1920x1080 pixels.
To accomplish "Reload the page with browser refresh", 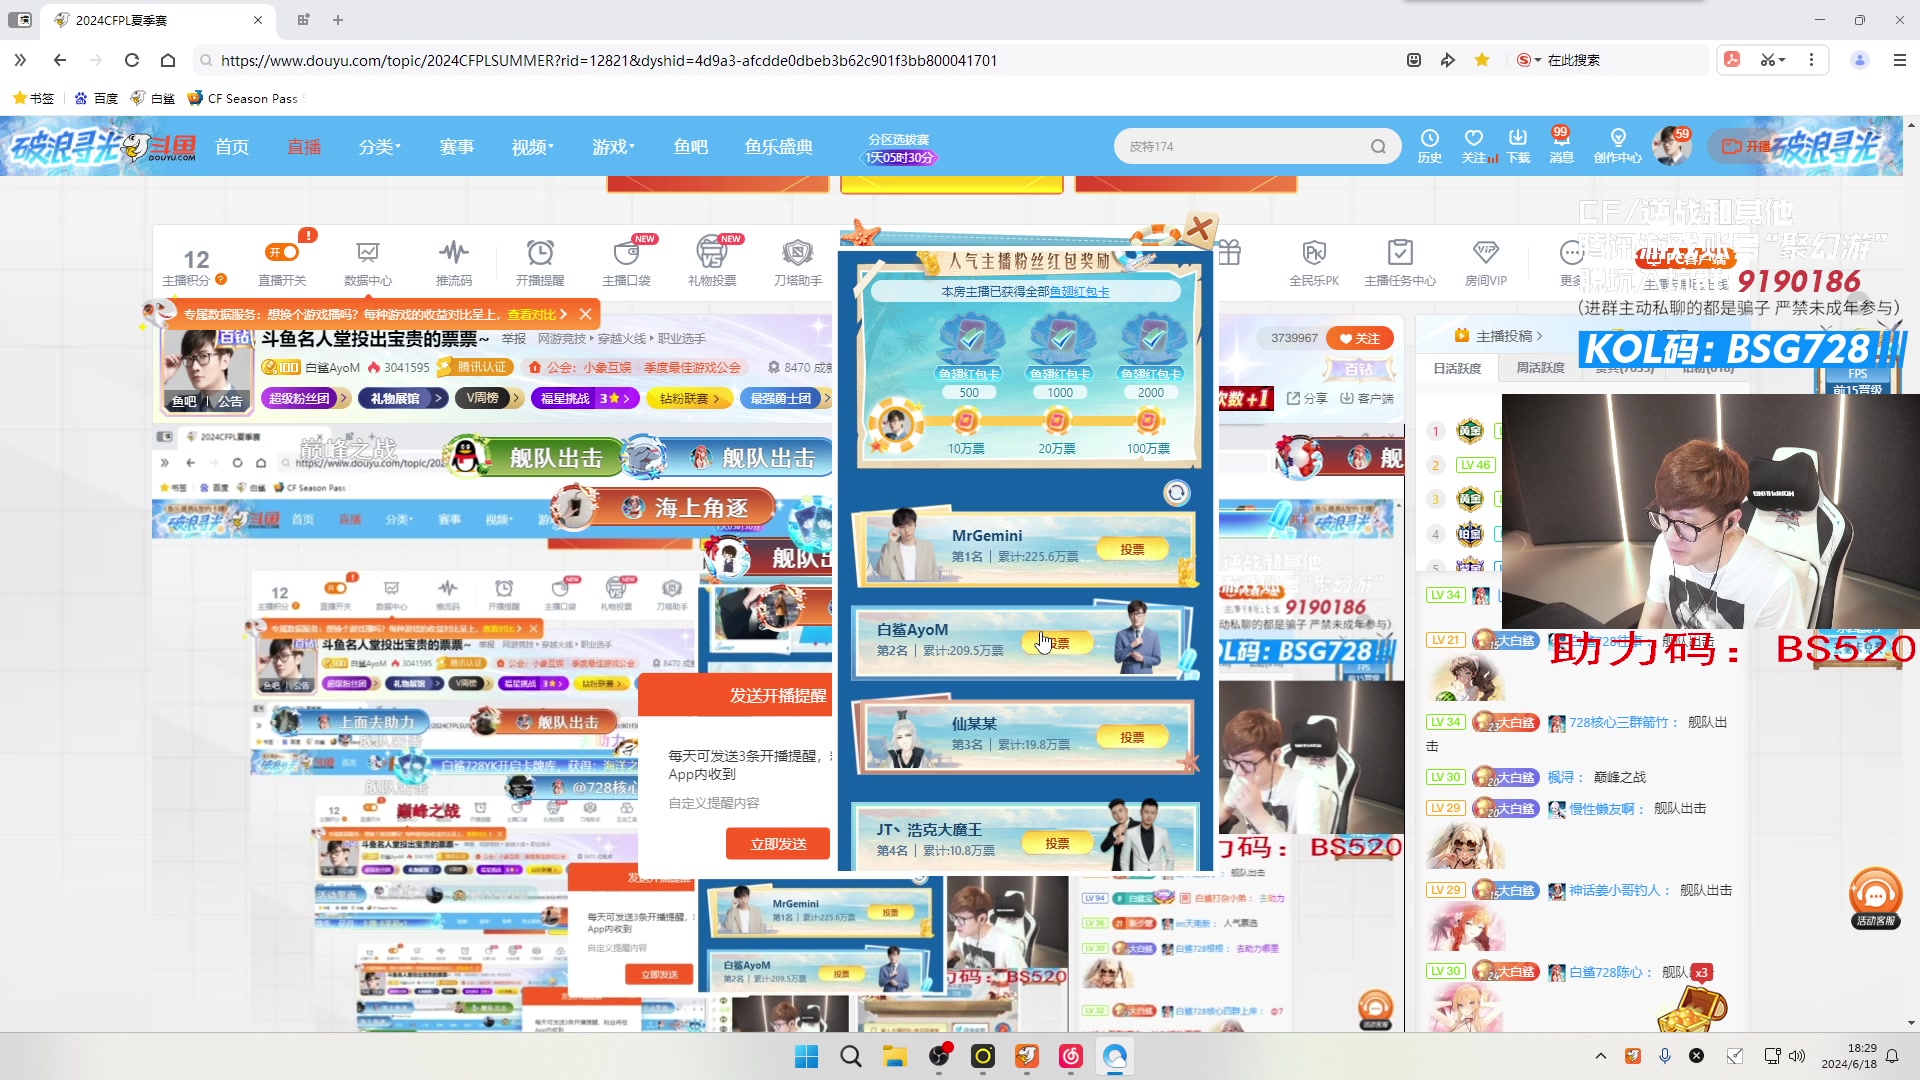I will click(x=131, y=60).
